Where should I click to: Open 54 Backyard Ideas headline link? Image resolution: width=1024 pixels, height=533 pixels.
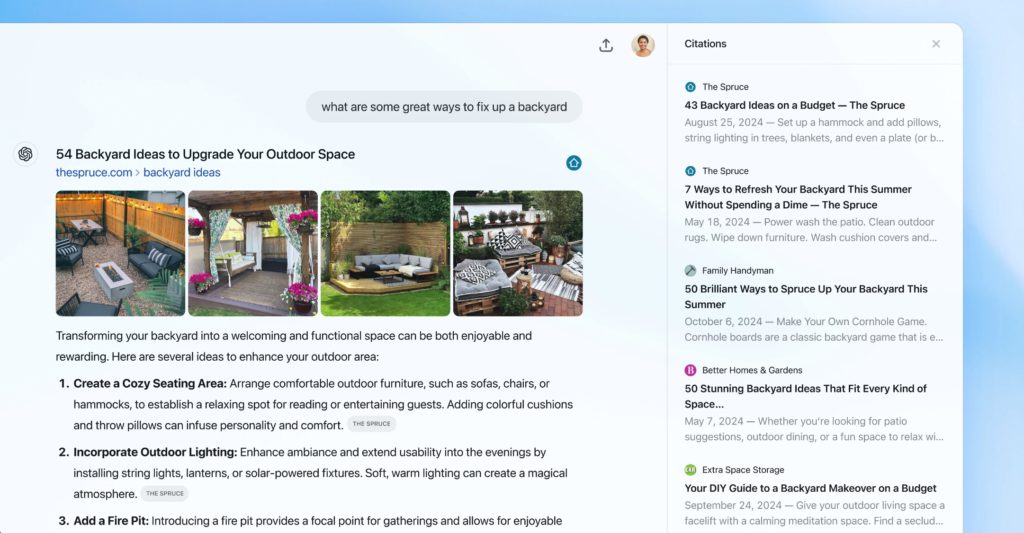coord(205,154)
